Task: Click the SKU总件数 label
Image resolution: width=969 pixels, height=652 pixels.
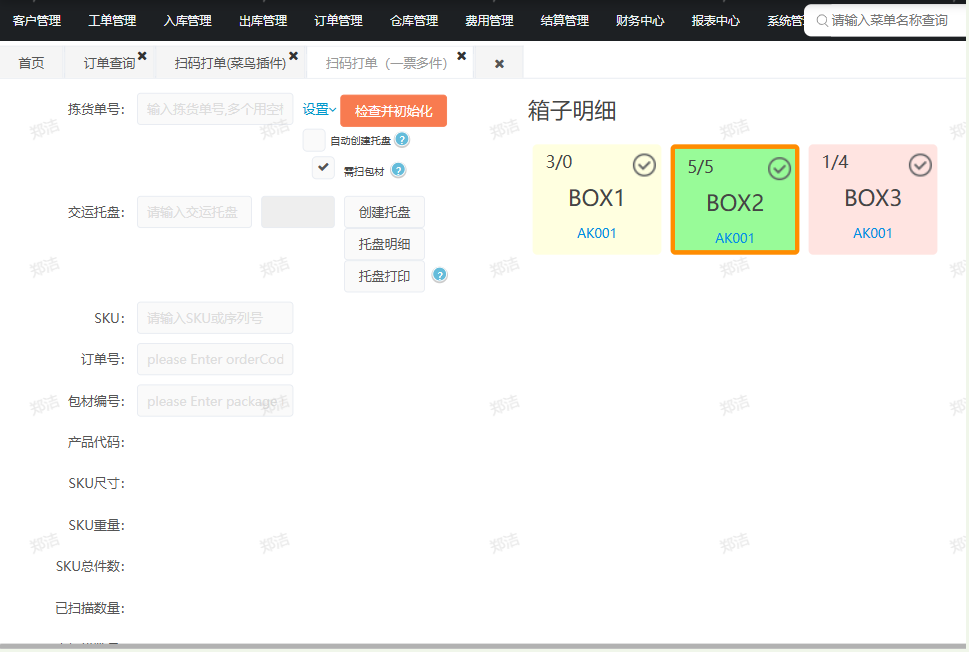Action: (90, 566)
